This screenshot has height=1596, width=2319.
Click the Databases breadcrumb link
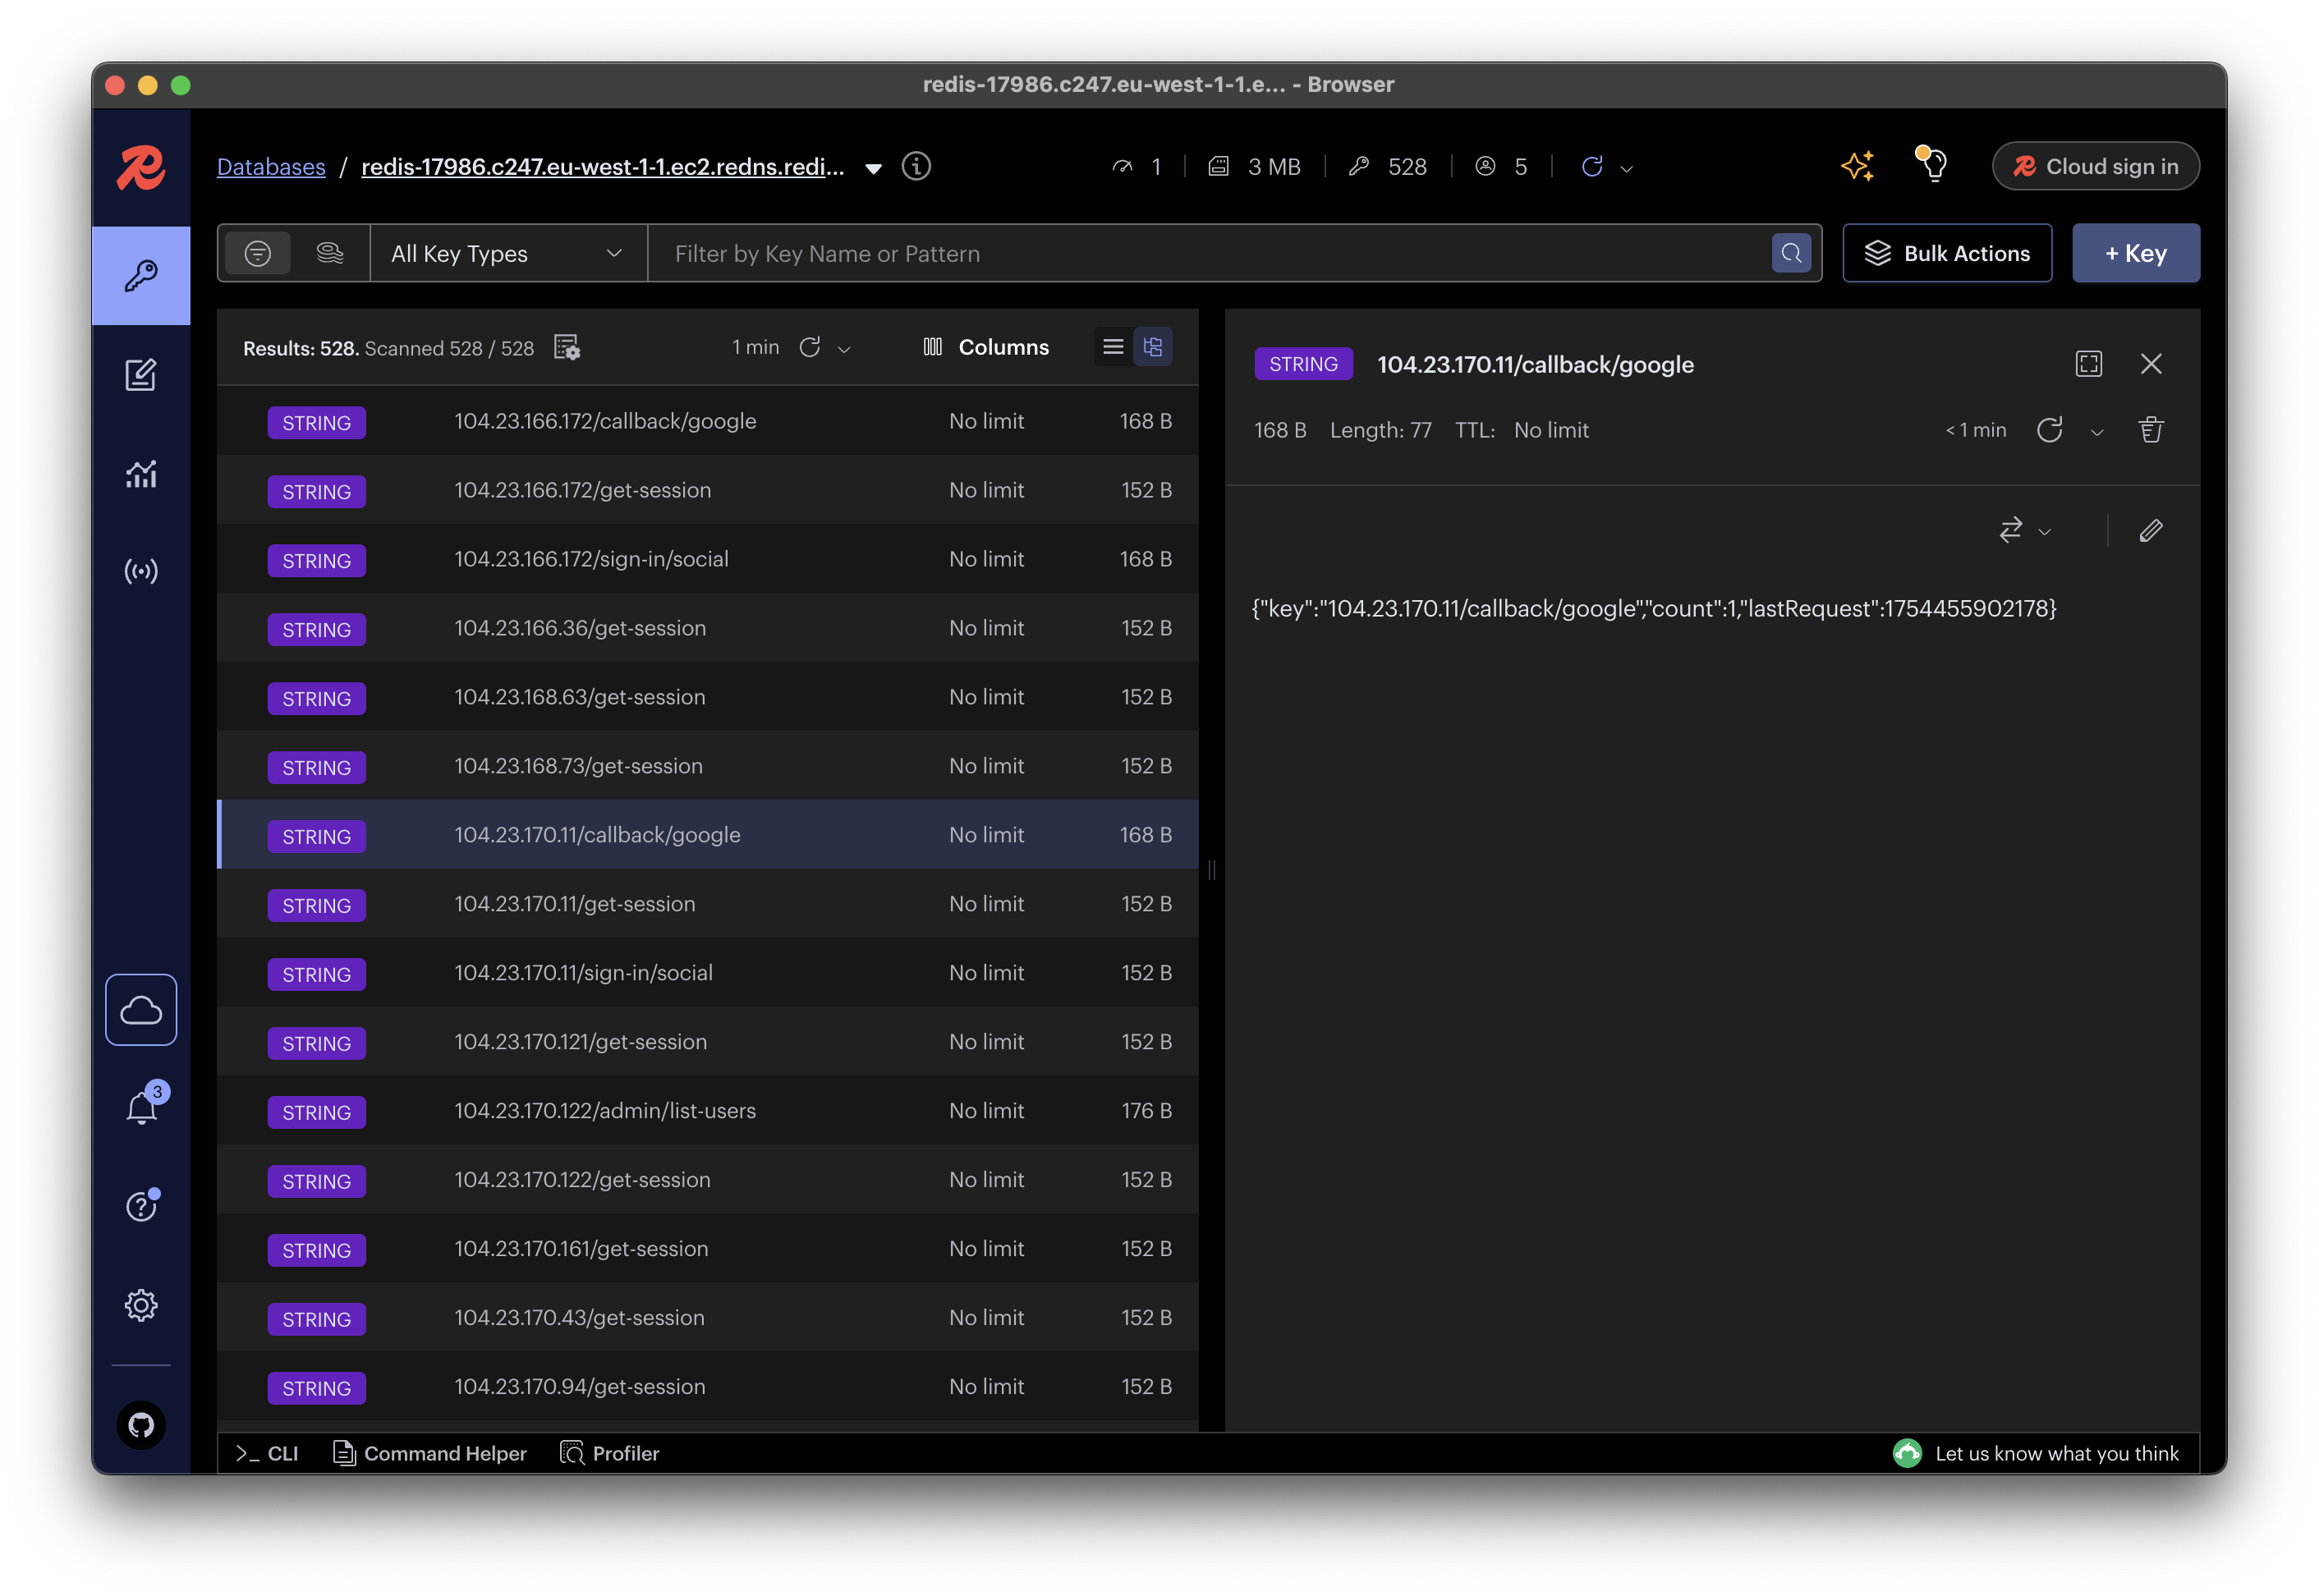(x=271, y=167)
